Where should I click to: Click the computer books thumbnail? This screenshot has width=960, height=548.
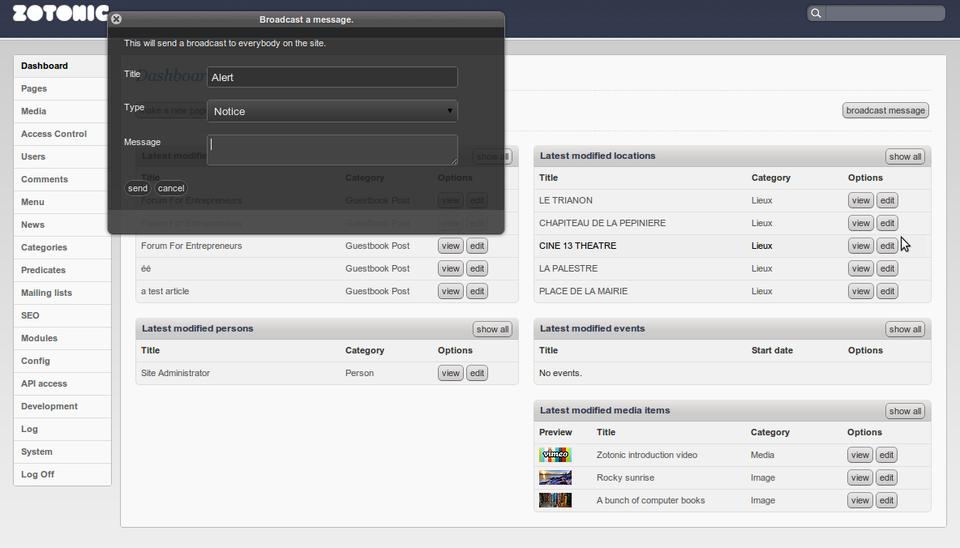pos(555,500)
